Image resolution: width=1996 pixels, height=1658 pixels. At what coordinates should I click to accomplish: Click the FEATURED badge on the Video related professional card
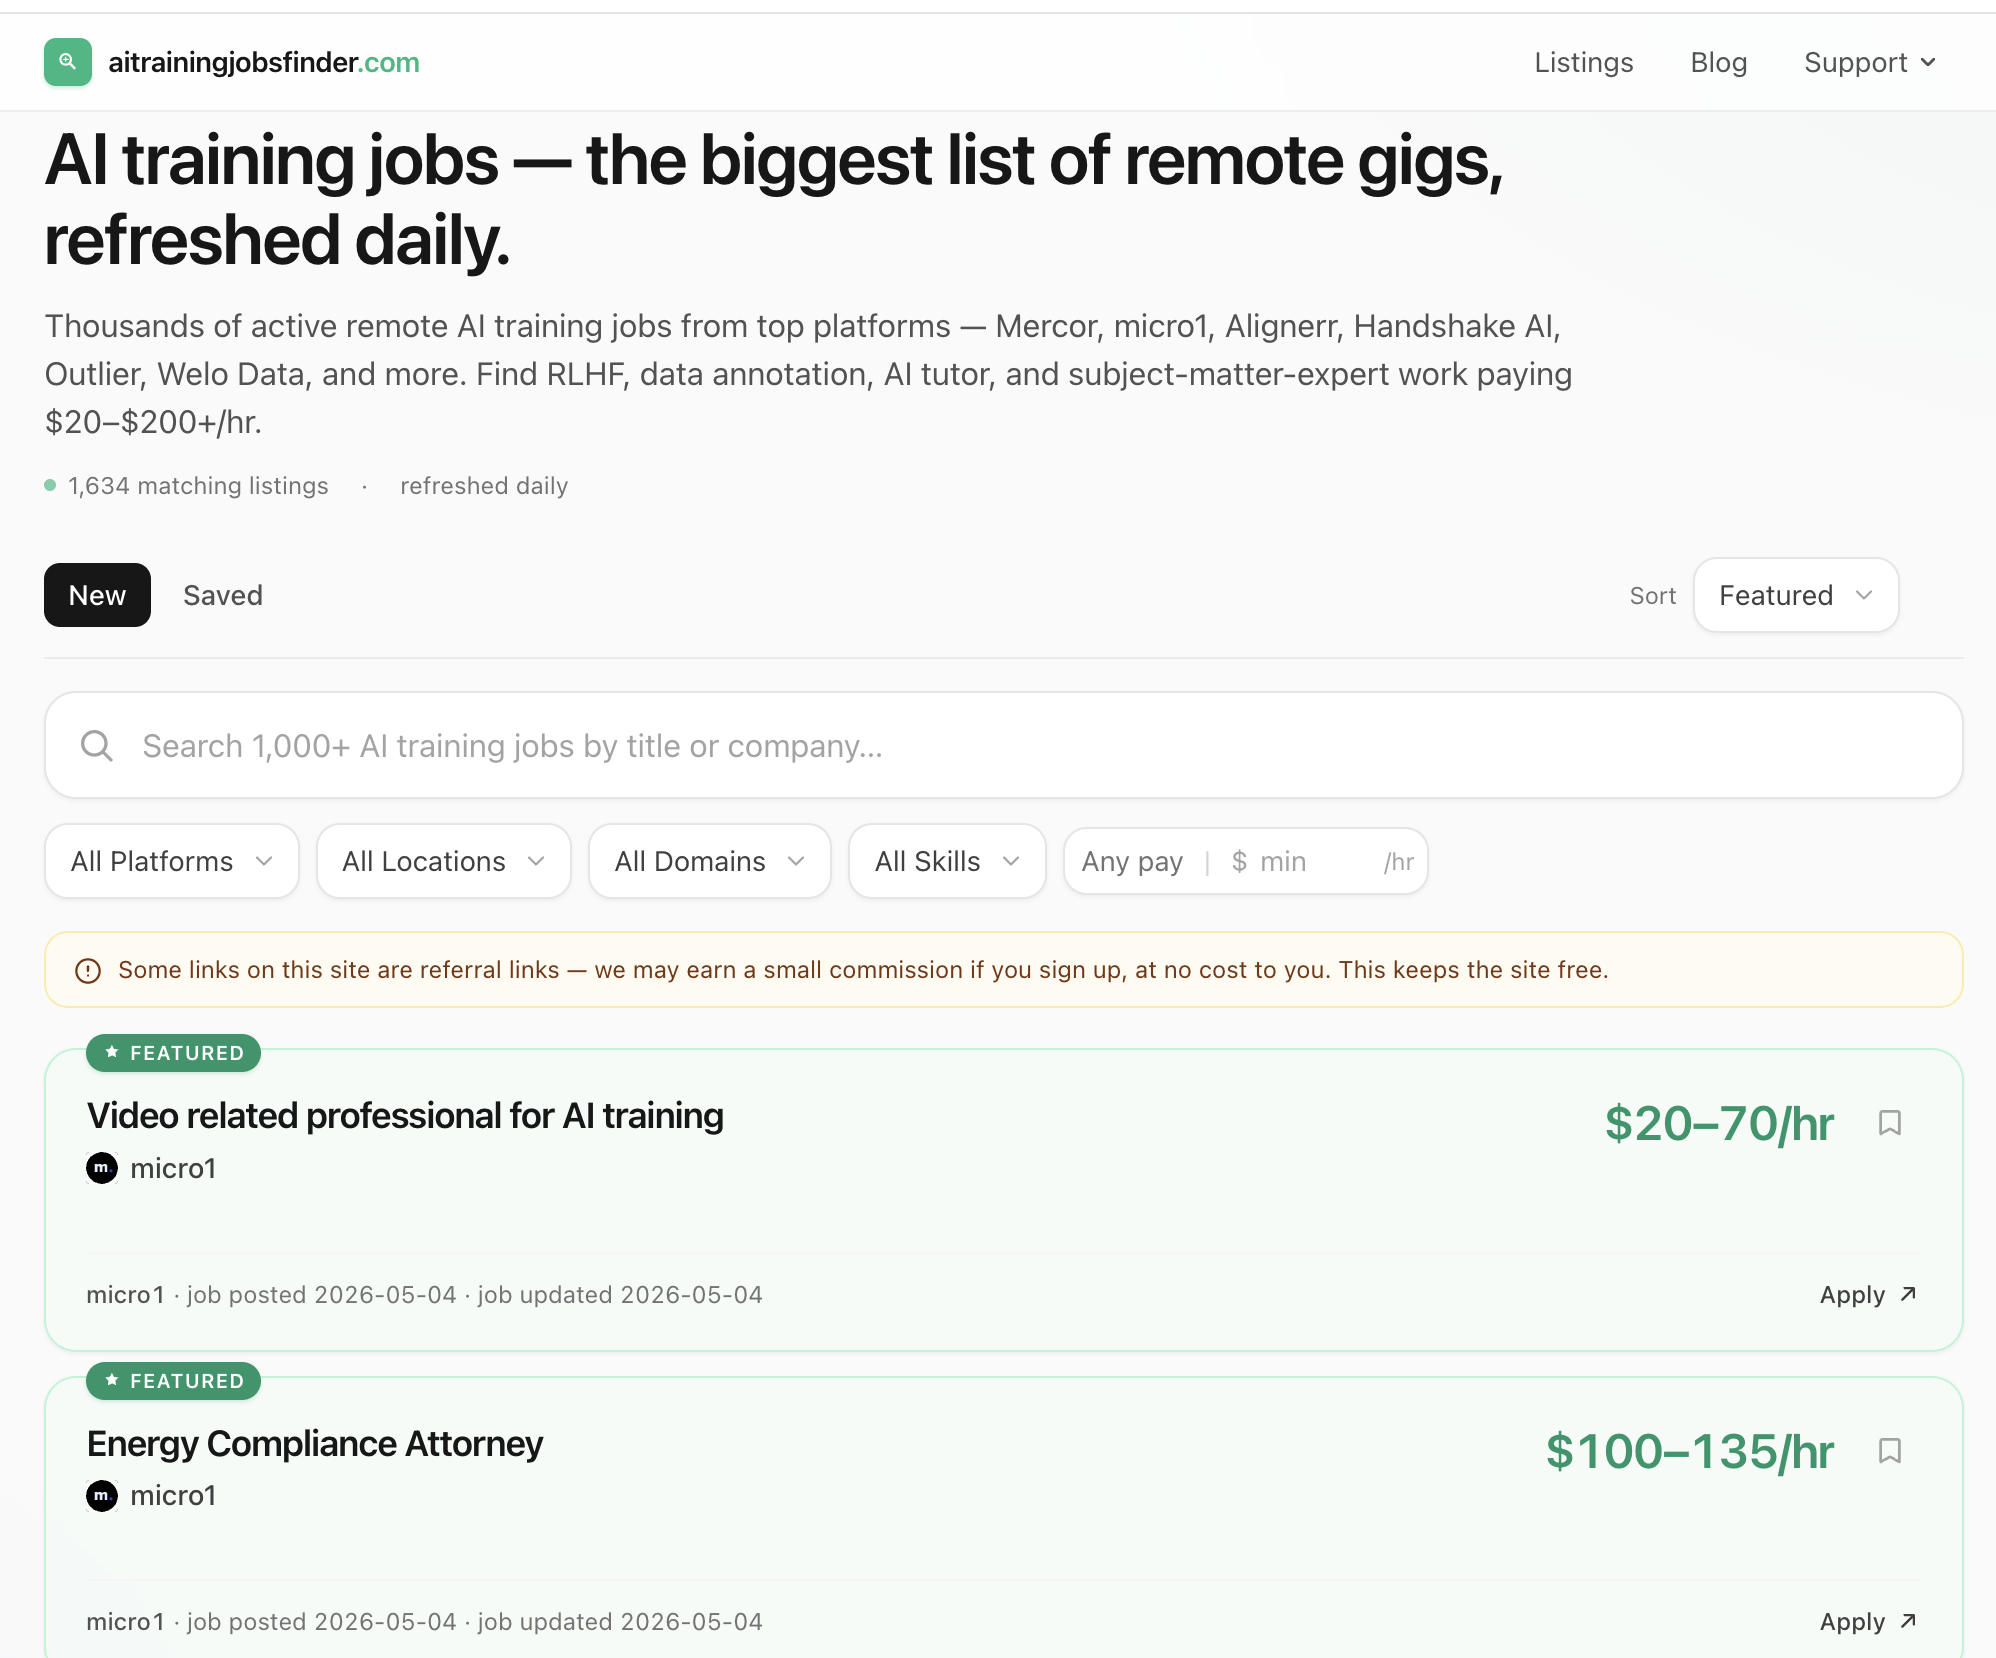(x=173, y=1053)
